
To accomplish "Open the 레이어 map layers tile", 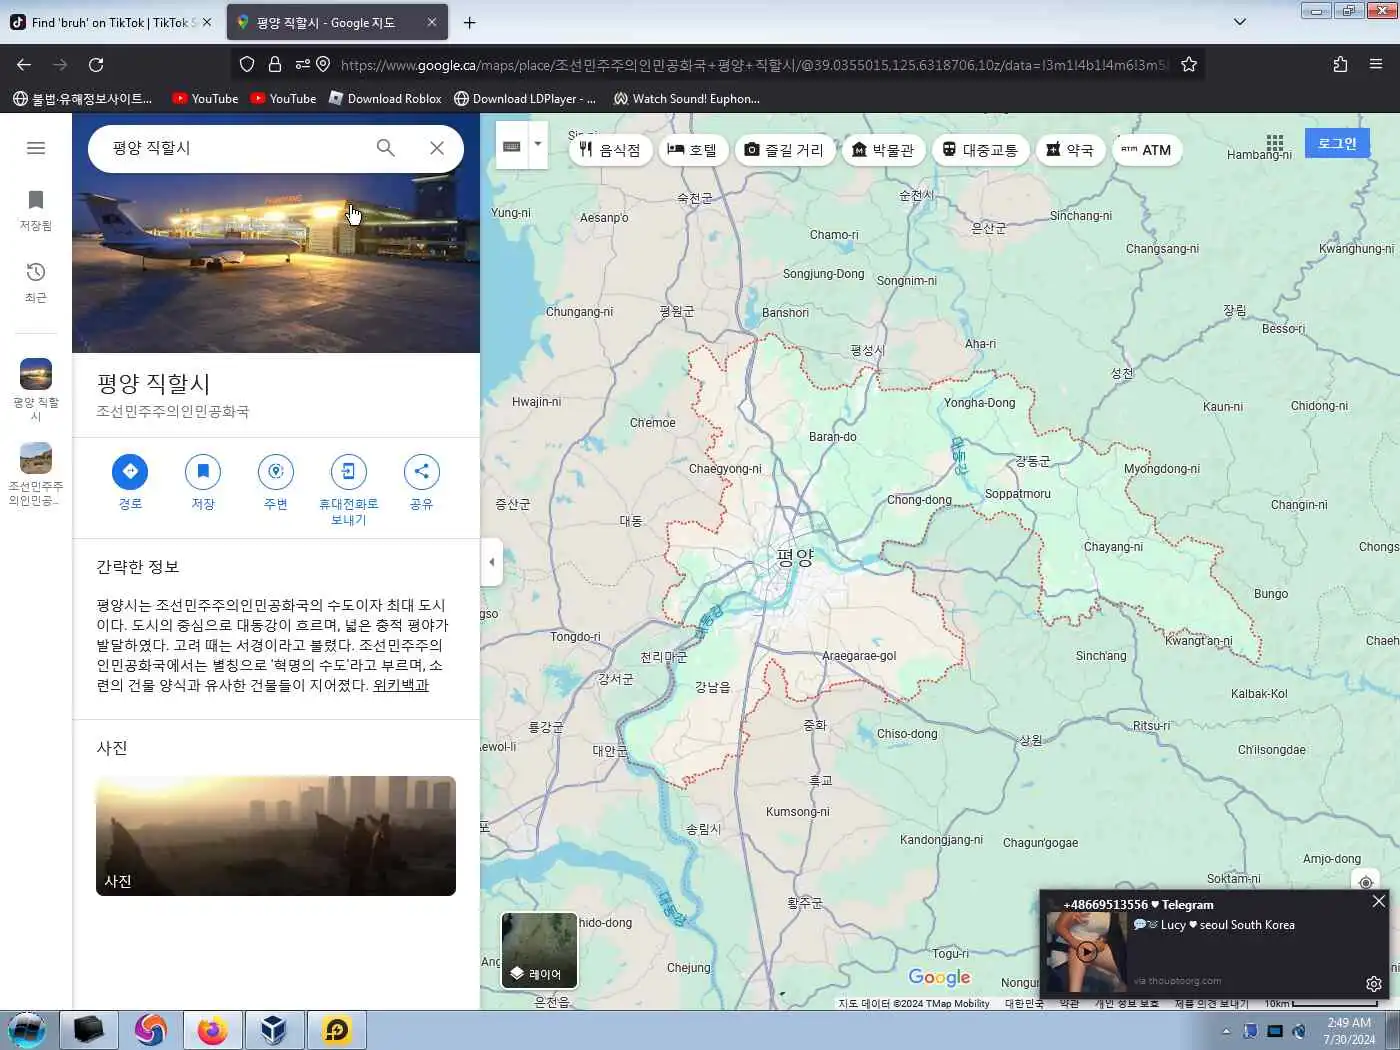I will [539, 950].
